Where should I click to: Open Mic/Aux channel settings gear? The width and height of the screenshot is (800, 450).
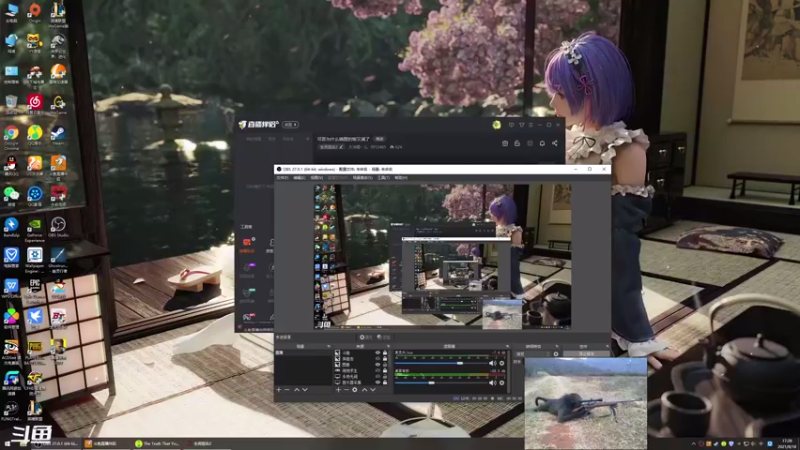tap(502, 363)
